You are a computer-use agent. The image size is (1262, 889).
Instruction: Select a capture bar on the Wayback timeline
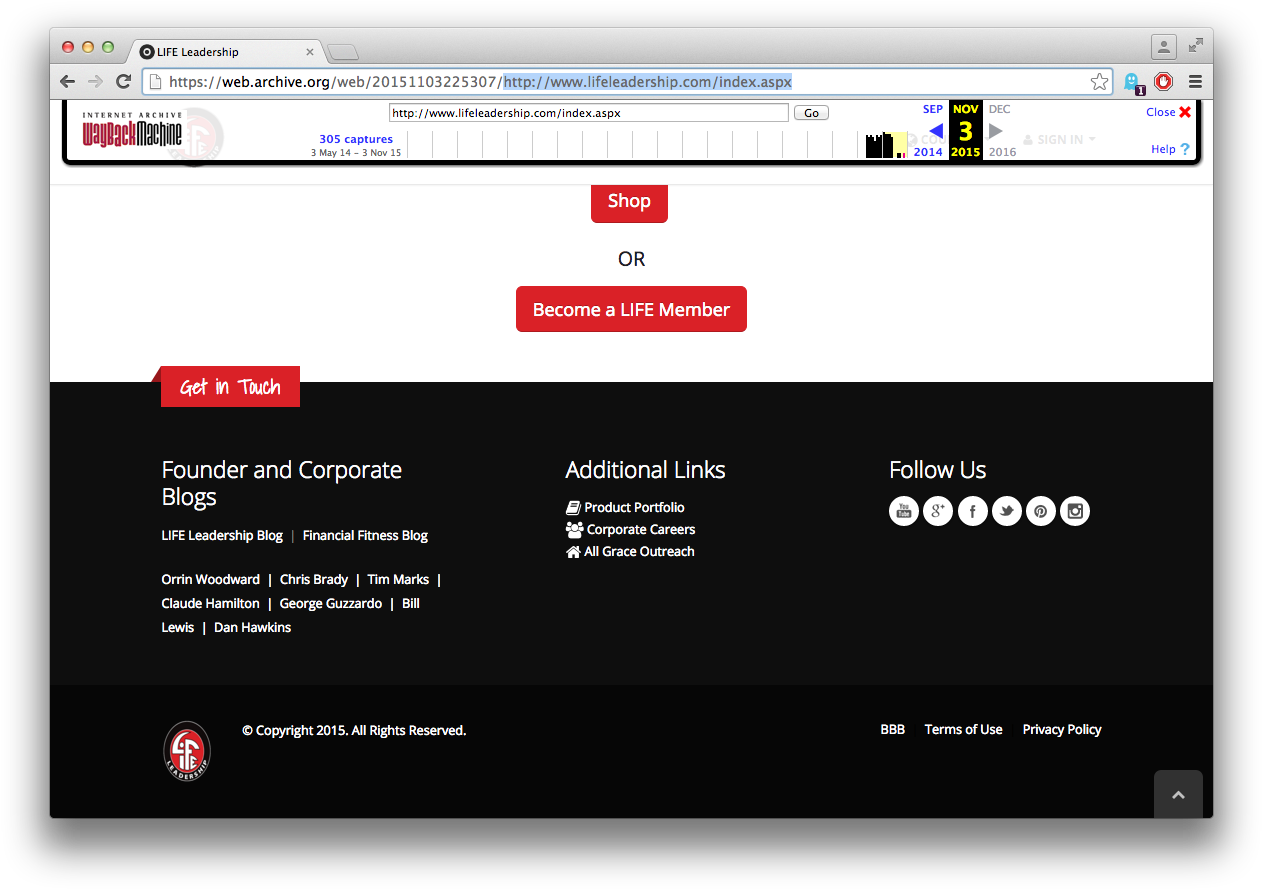(880, 145)
